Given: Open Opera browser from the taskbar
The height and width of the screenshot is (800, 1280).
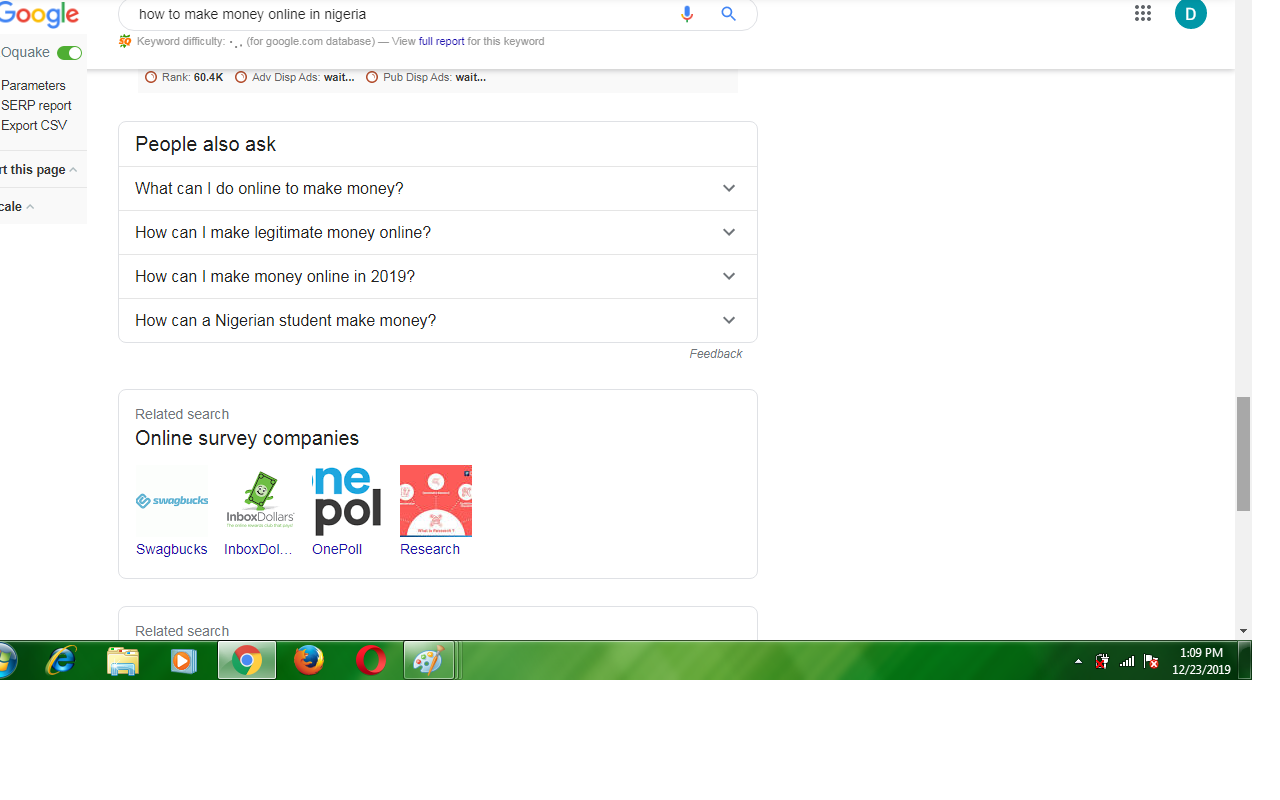Looking at the screenshot, I should coord(371,661).
